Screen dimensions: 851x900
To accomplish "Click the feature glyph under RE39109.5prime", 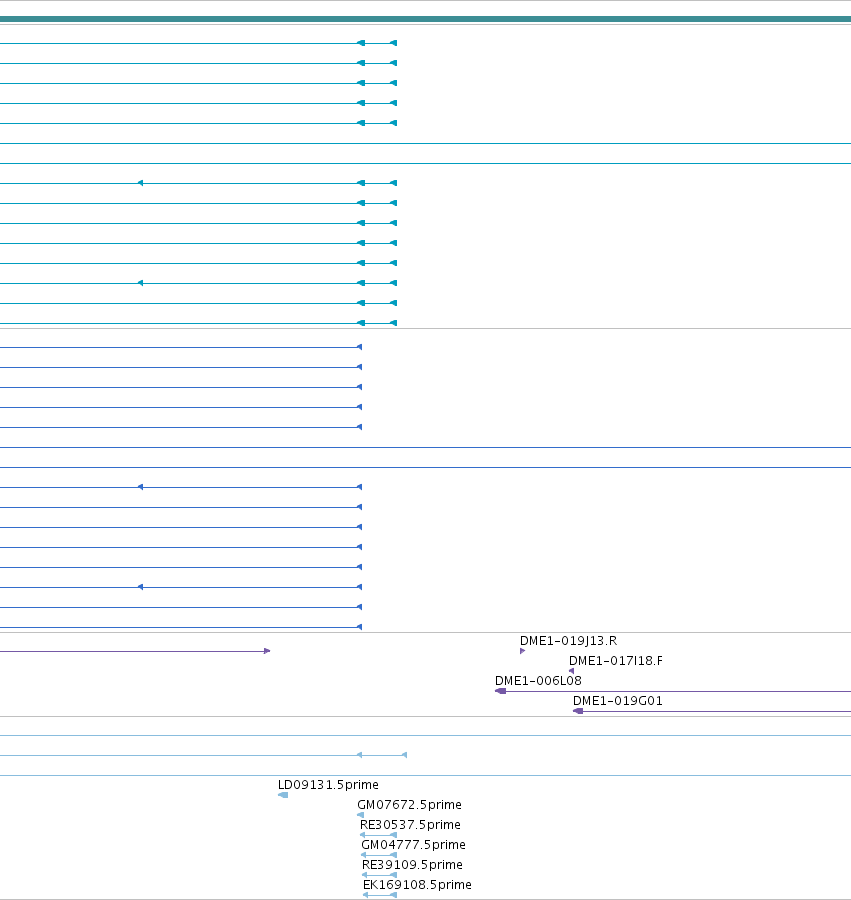I will point(379,875).
